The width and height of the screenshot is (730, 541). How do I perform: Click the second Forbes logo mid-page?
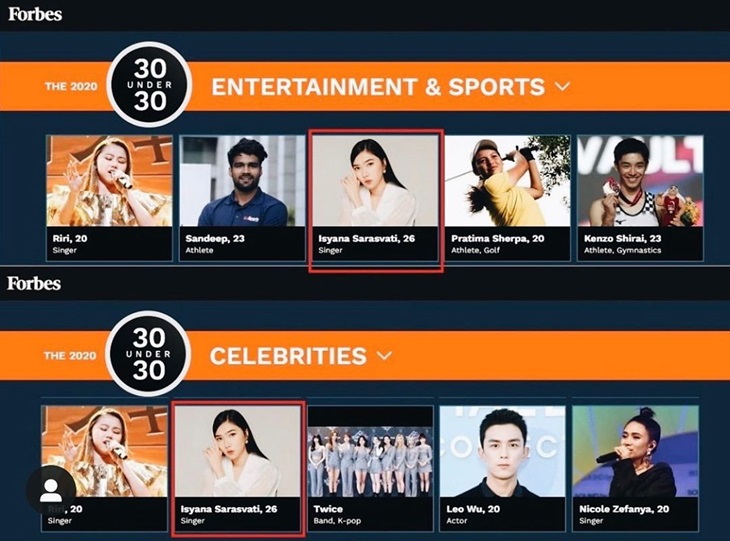(34, 284)
